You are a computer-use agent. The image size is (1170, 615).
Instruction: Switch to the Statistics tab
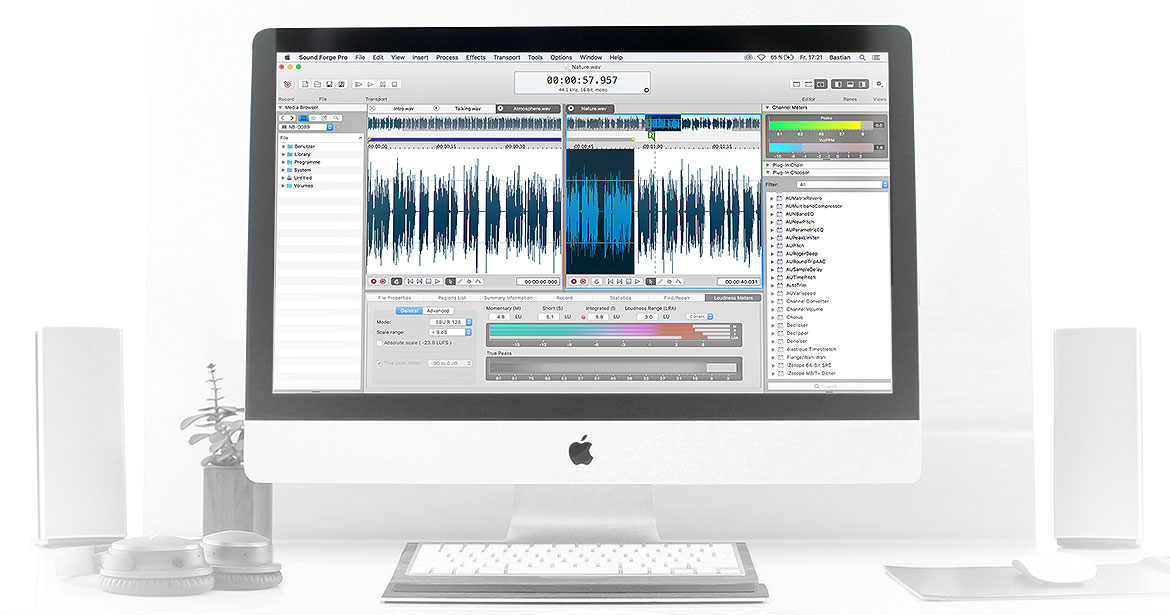click(x=621, y=298)
